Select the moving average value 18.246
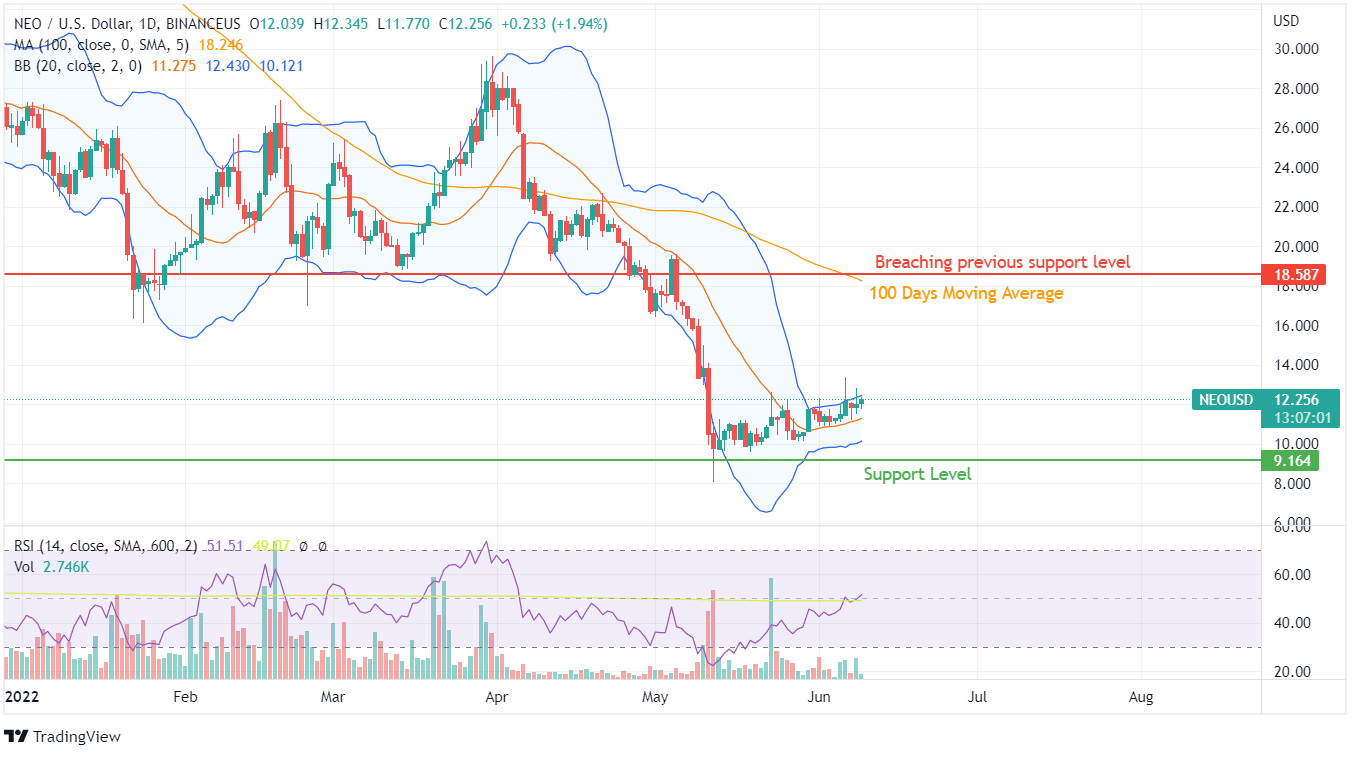This screenshot has height=758, width=1359. tap(221, 45)
